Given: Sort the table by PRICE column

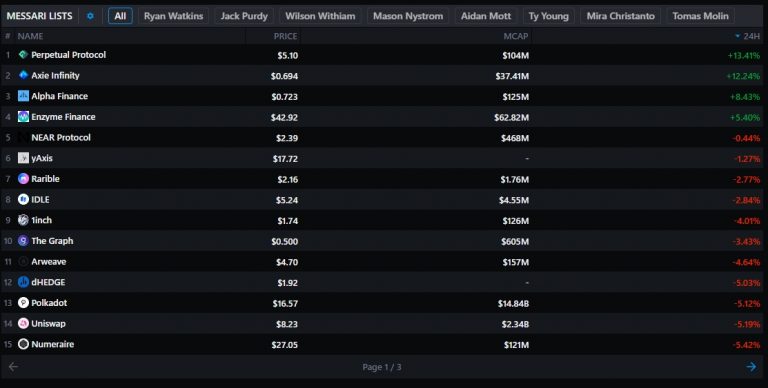Looking at the screenshot, I should point(285,36).
